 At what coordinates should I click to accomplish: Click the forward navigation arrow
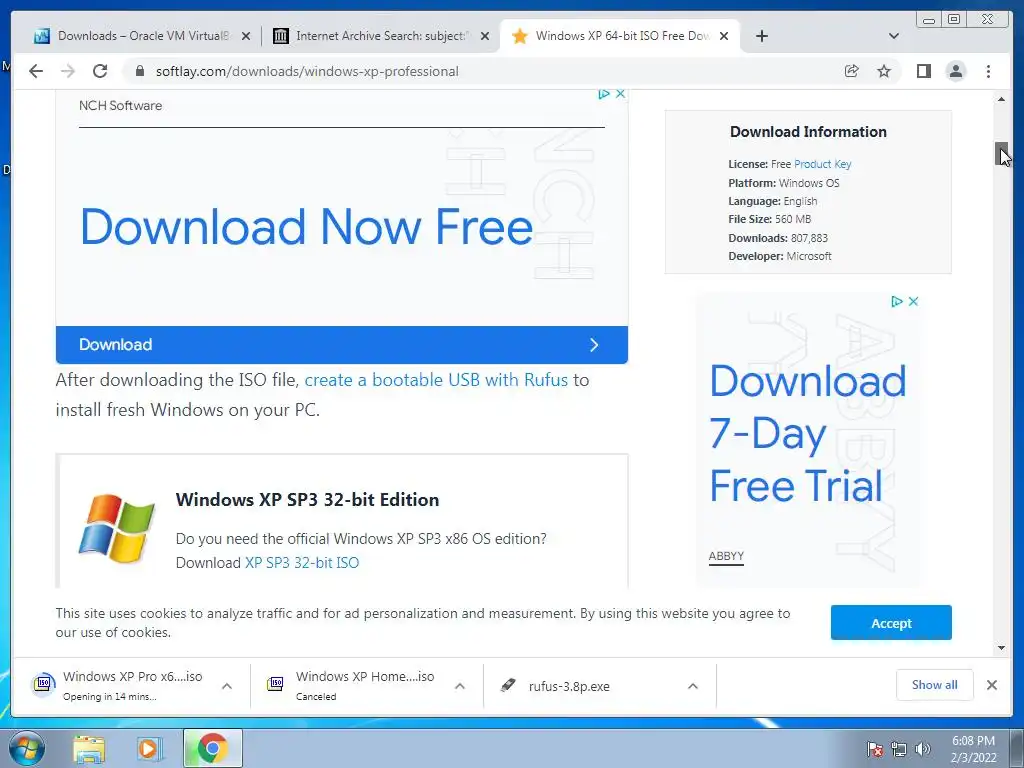pos(68,71)
